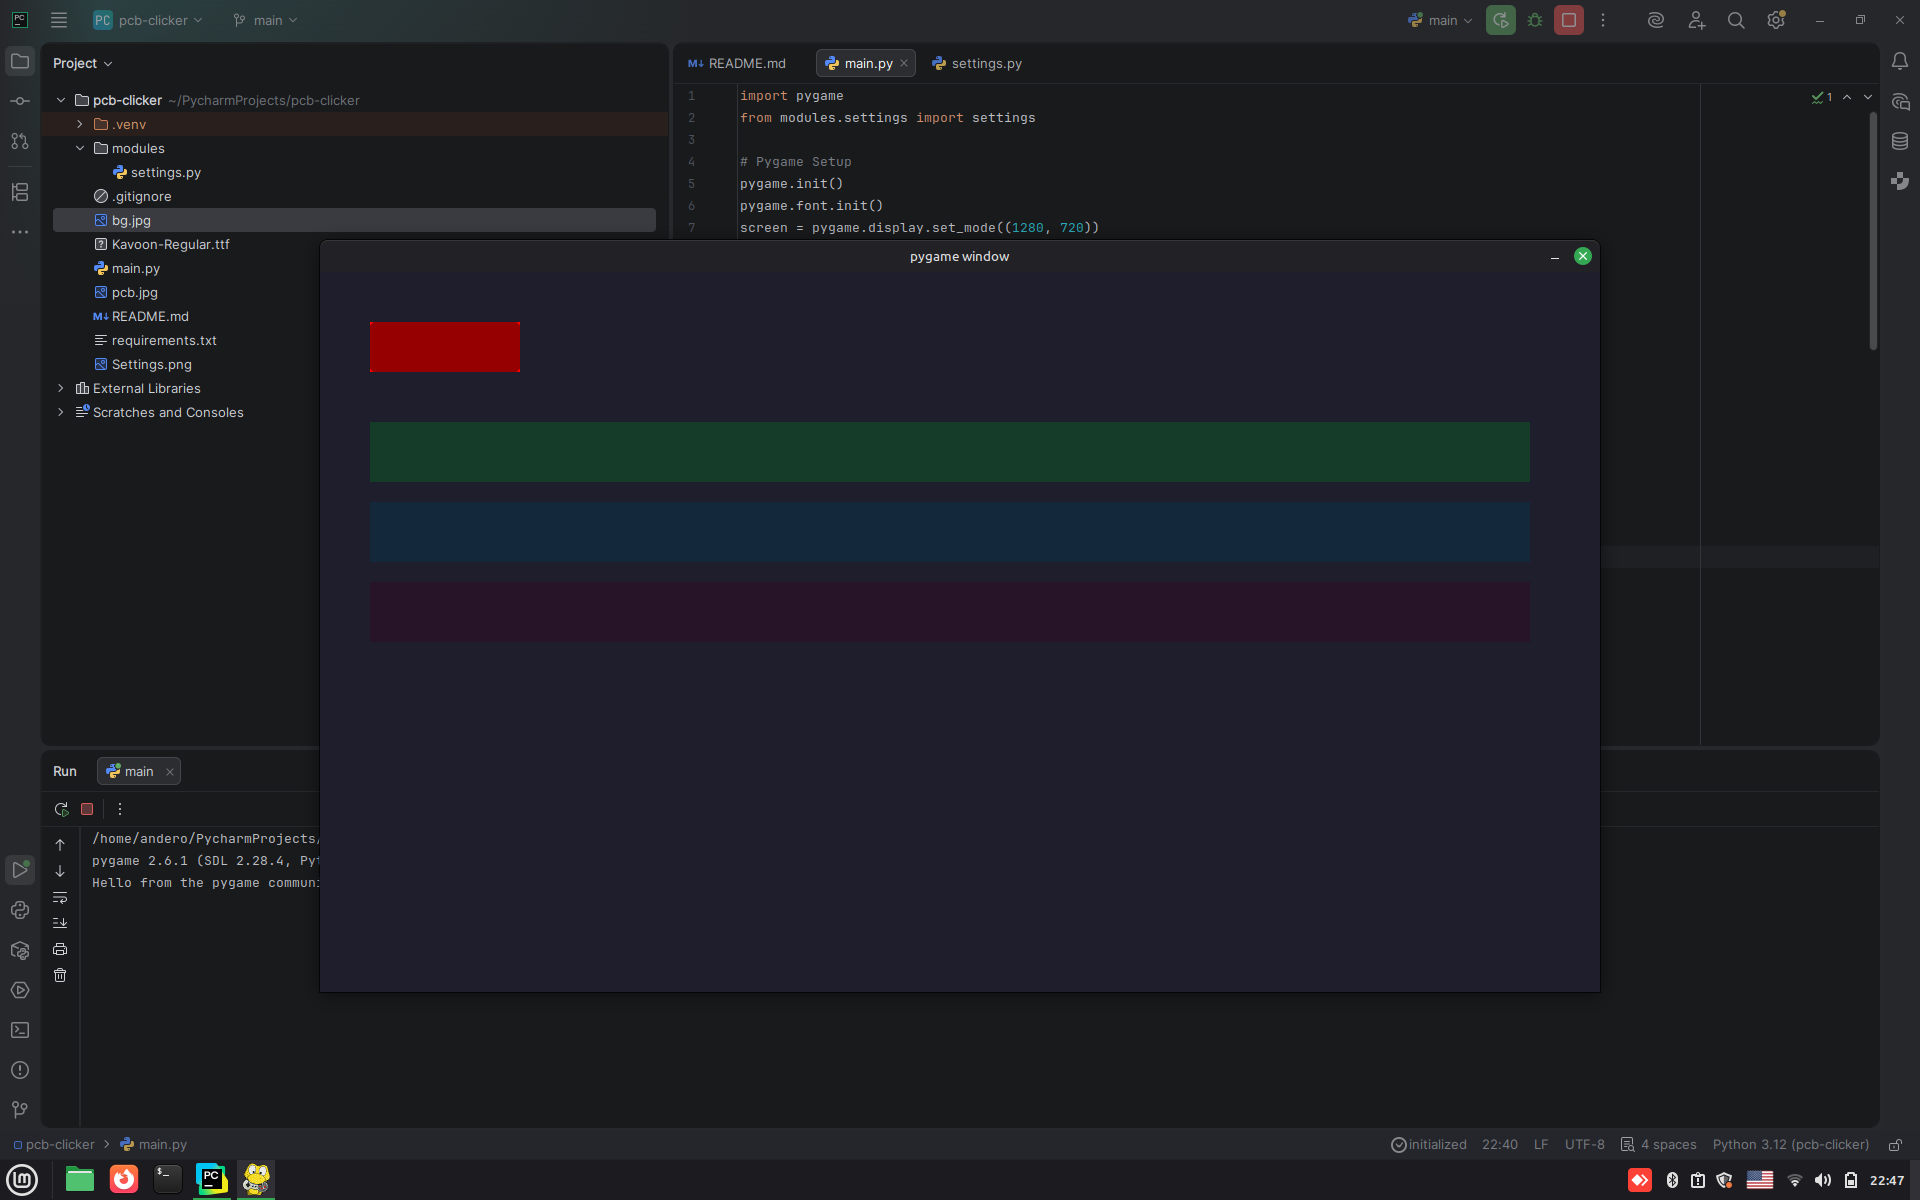Toggle read-only lock in status bar
Viewport: 1920px width, 1200px height.
[1895, 1144]
